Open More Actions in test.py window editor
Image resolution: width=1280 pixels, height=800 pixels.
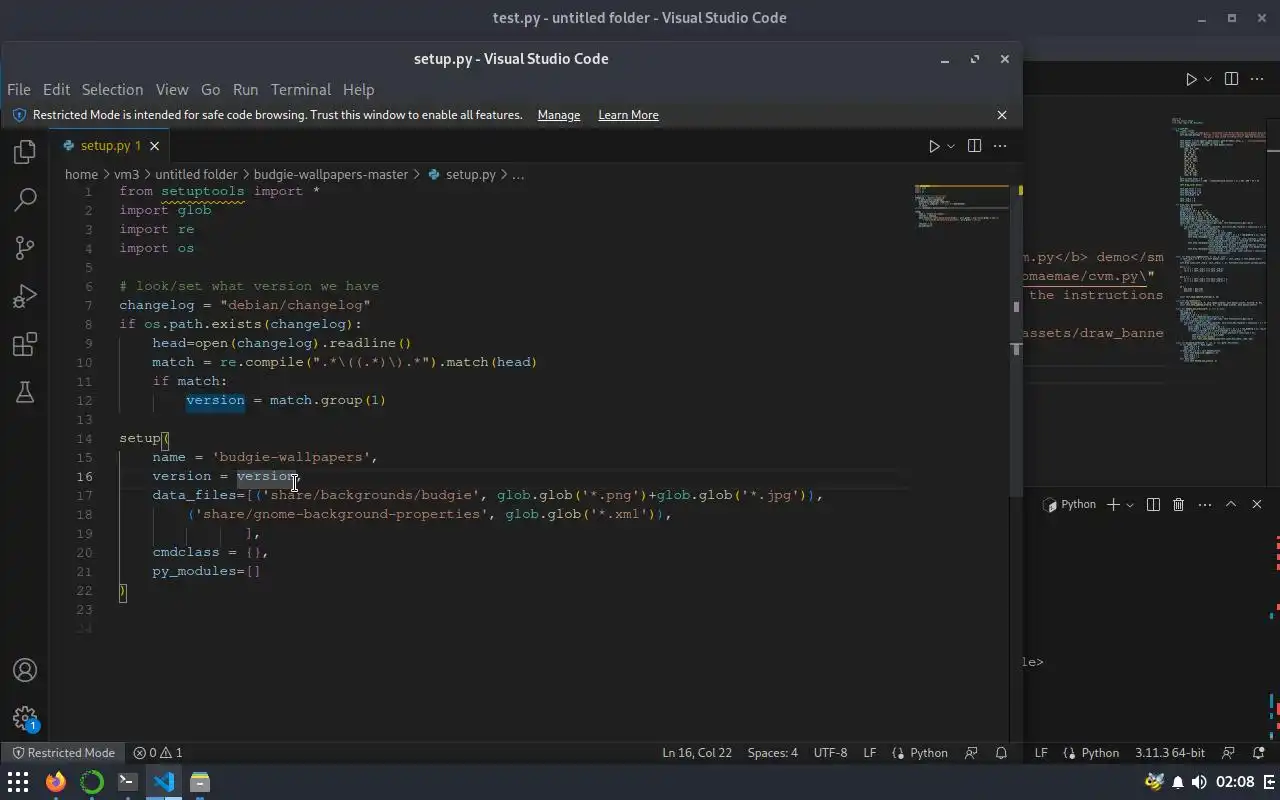[1257, 79]
